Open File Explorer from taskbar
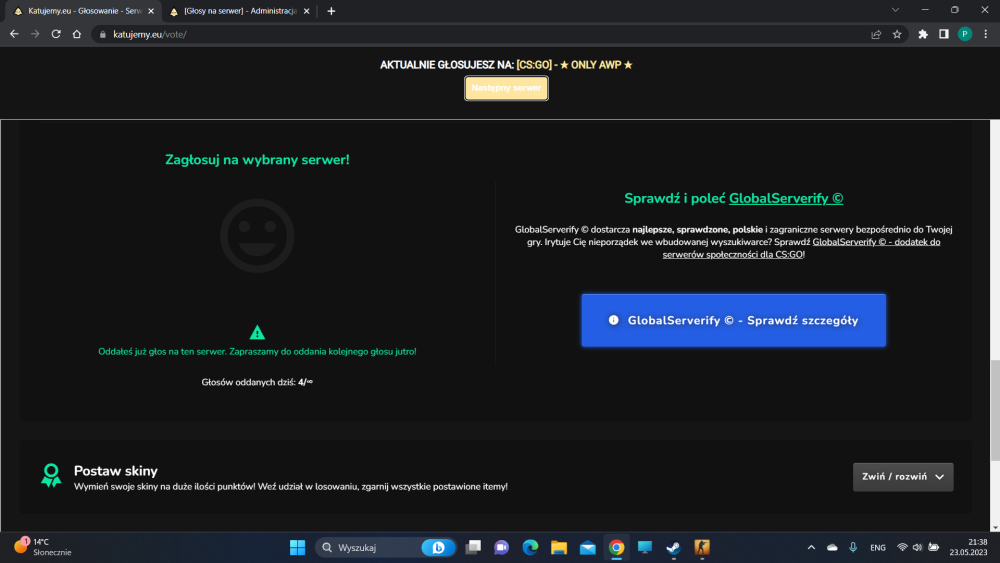 pyautogui.click(x=559, y=547)
